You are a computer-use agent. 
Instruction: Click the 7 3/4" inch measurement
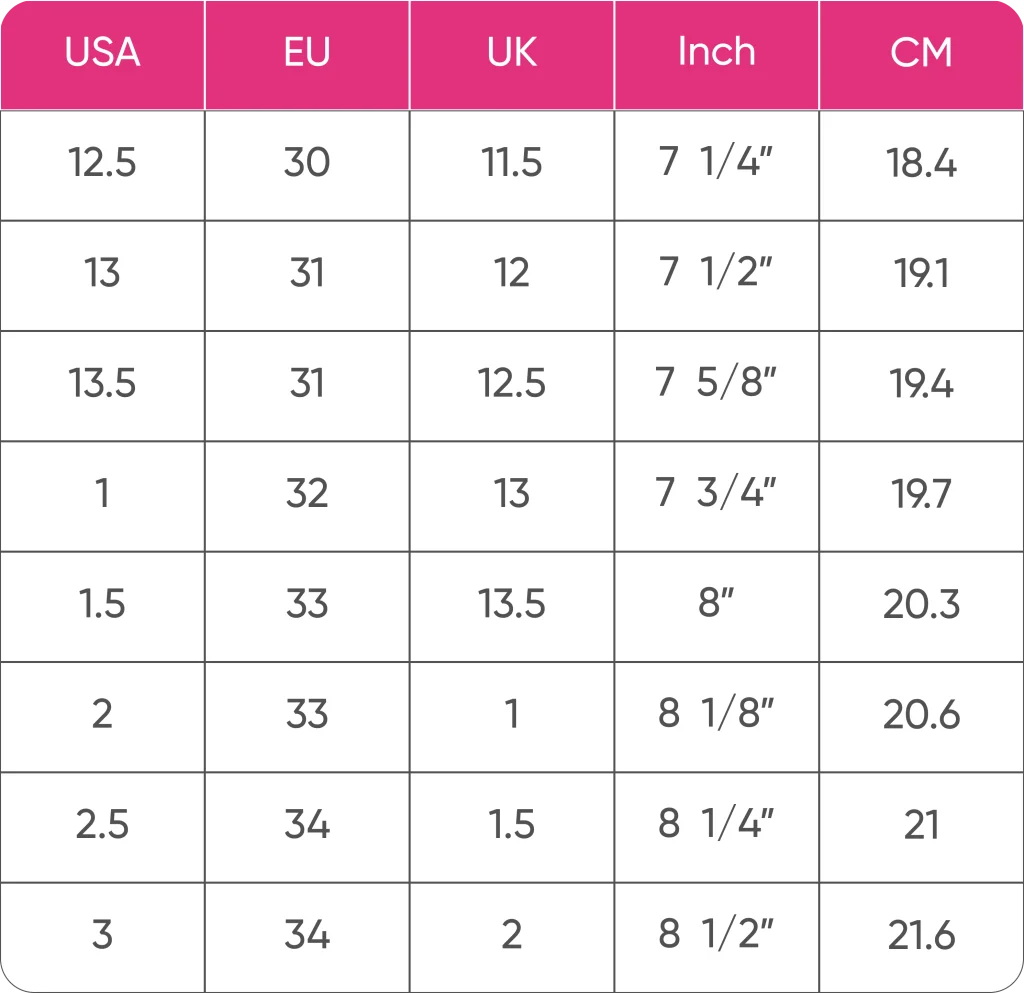(x=716, y=494)
